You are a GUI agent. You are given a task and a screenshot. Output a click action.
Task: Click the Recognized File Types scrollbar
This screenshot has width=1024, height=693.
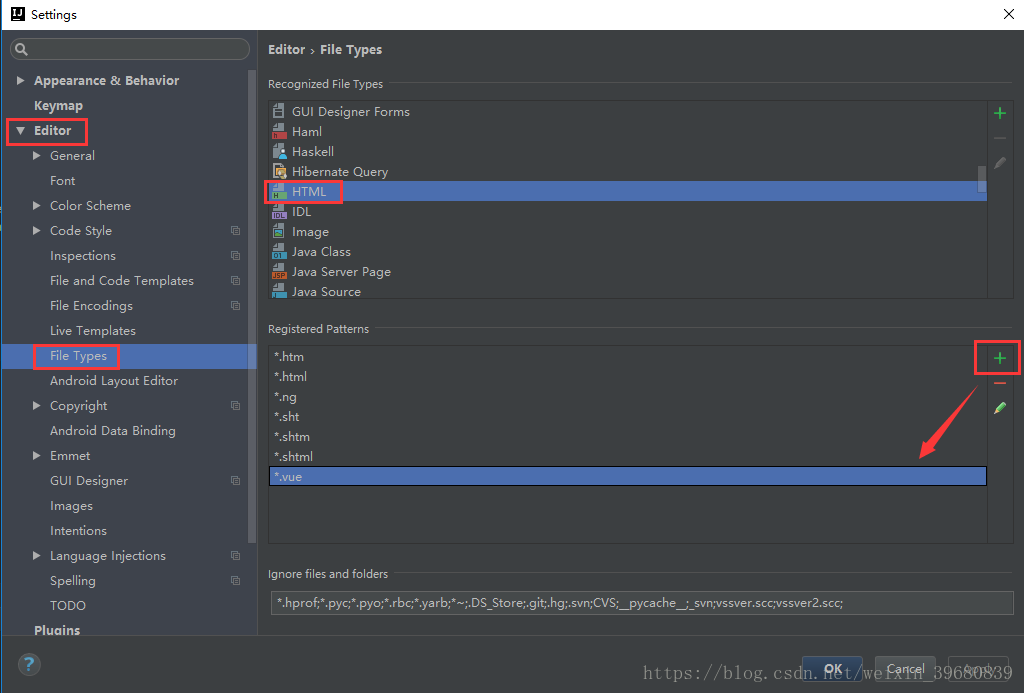[x=982, y=179]
